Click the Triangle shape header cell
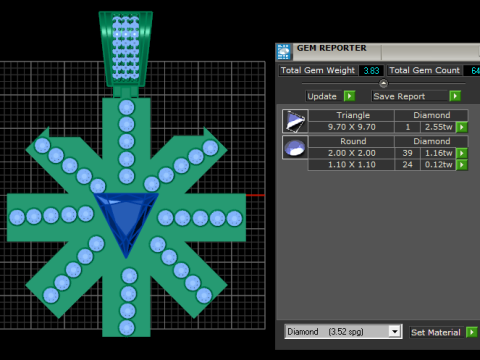 tap(351, 115)
